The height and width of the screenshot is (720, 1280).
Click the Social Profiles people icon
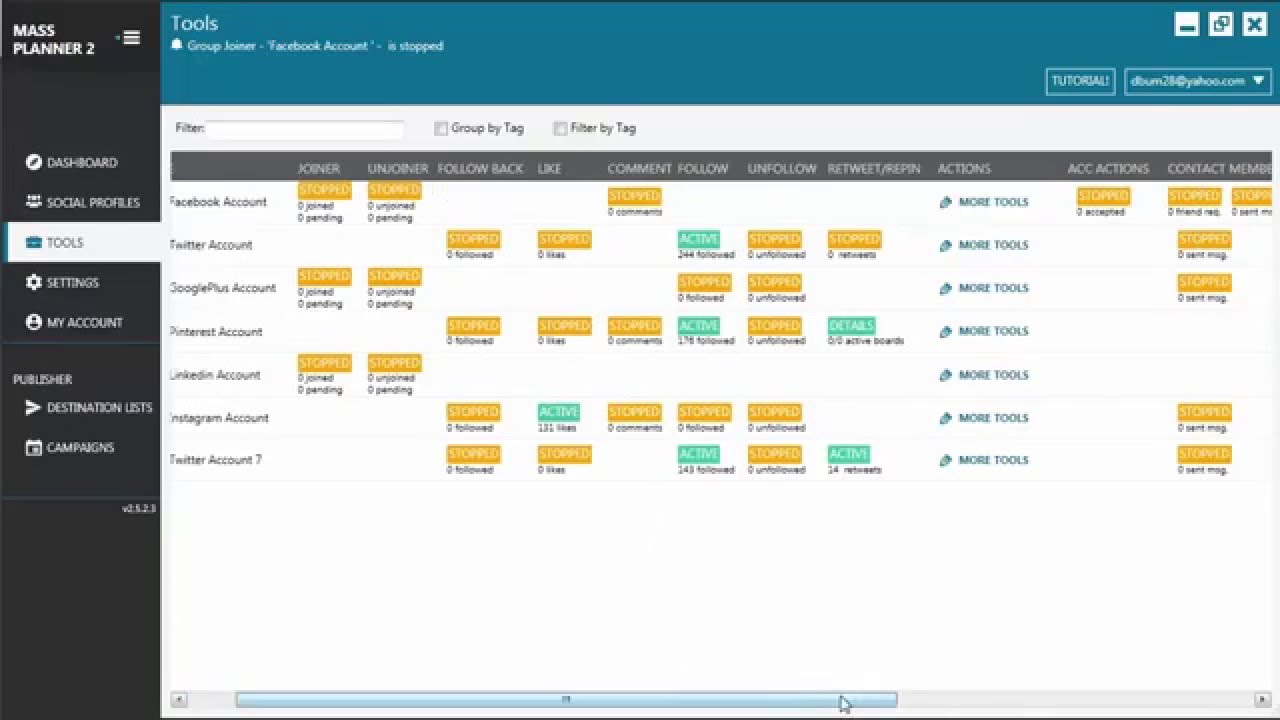pos(34,202)
